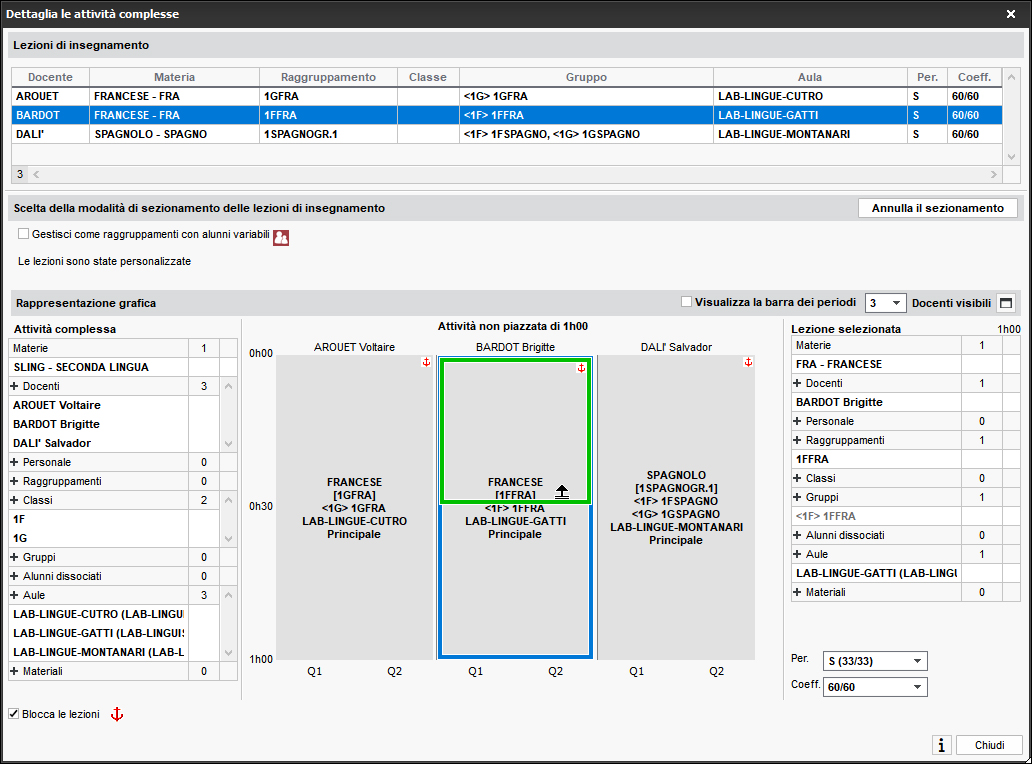
Task: Expand Aule in Lezione selezionata panel
Action: coord(797,555)
